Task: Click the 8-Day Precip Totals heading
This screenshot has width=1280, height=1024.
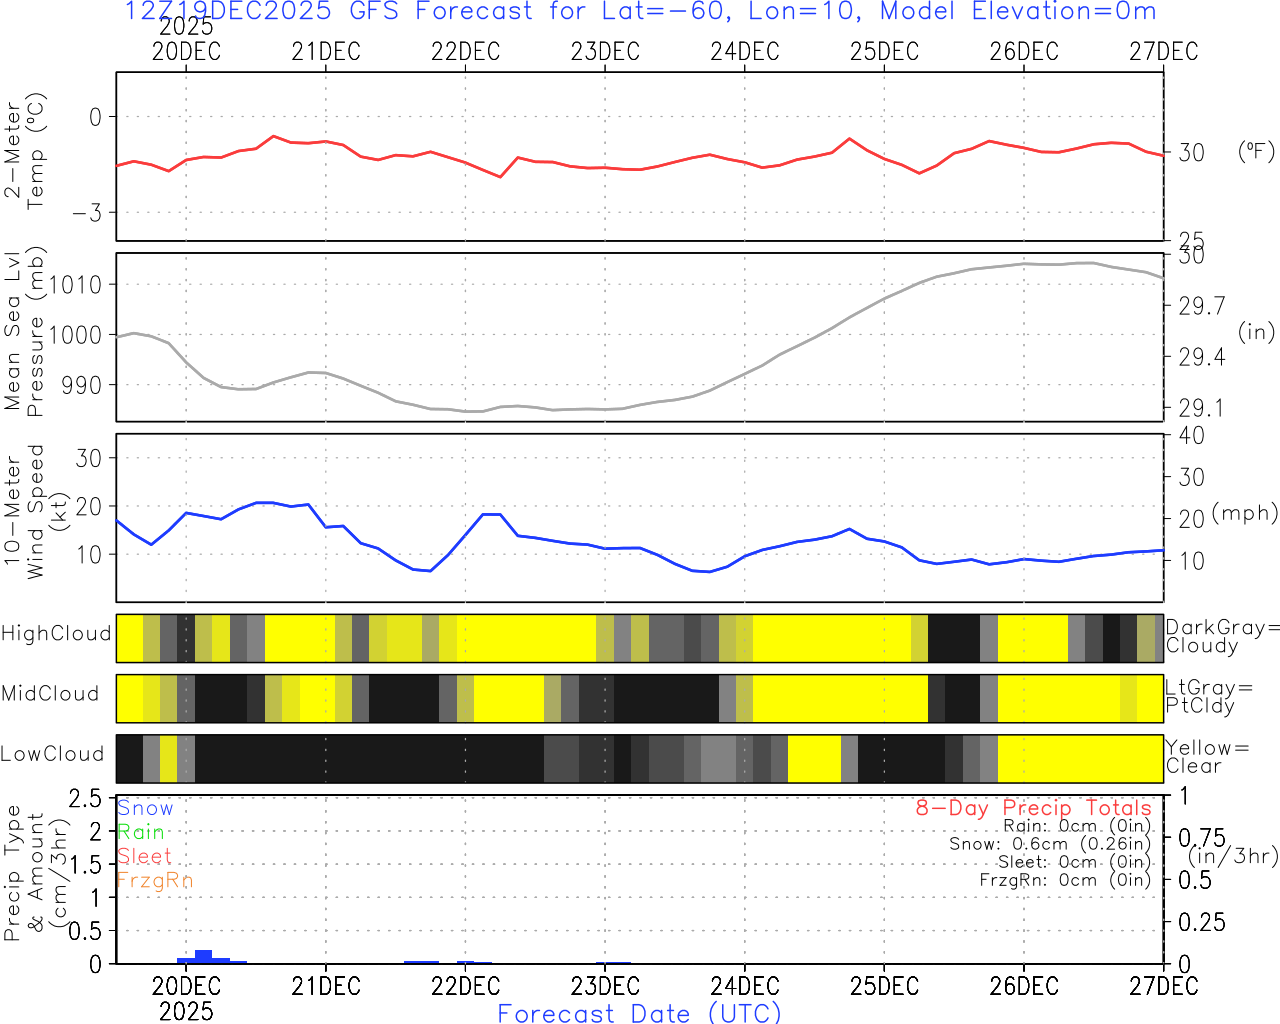Action: (x=1033, y=808)
